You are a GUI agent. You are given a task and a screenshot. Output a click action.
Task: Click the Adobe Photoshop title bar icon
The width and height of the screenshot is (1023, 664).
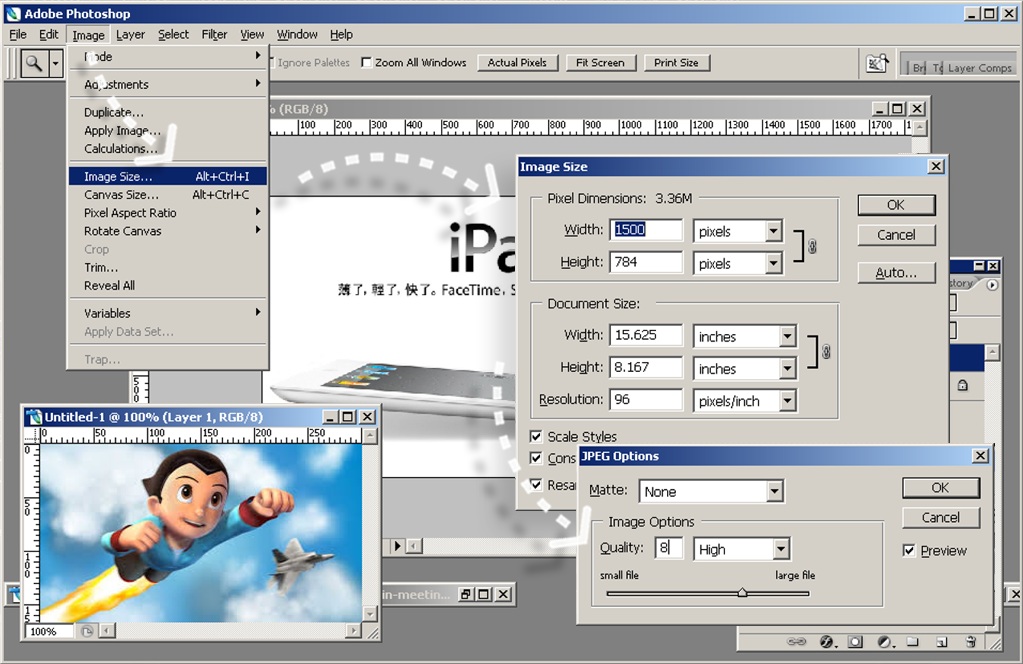[13, 13]
